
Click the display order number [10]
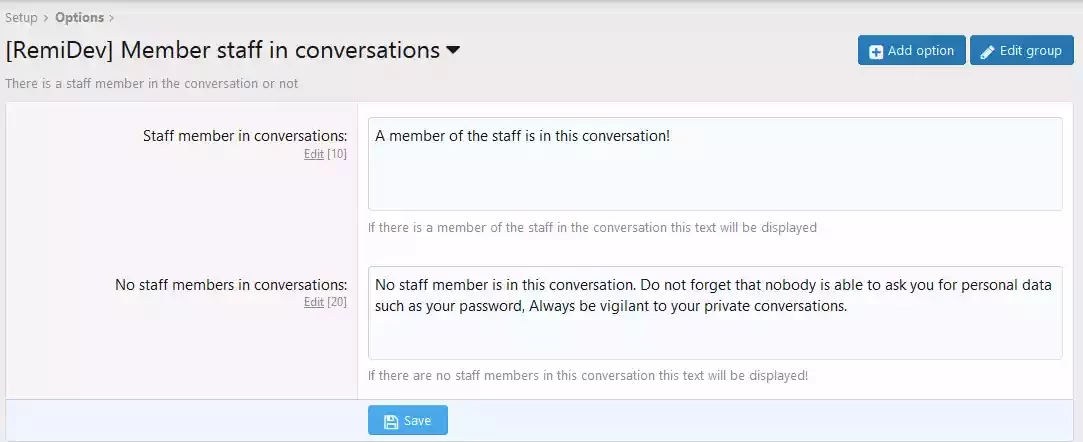tap(337, 154)
